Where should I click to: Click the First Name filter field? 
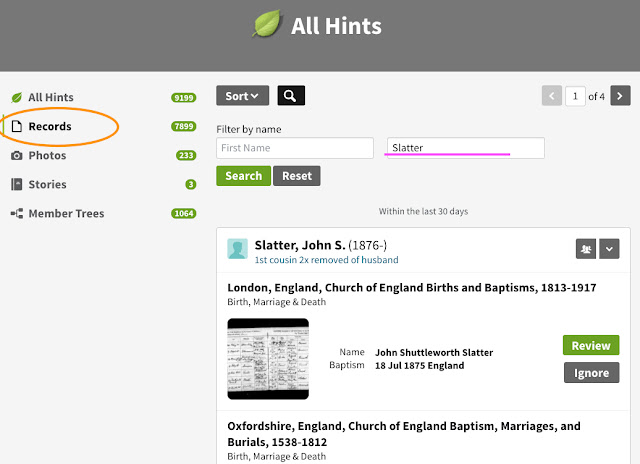tap(295, 148)
